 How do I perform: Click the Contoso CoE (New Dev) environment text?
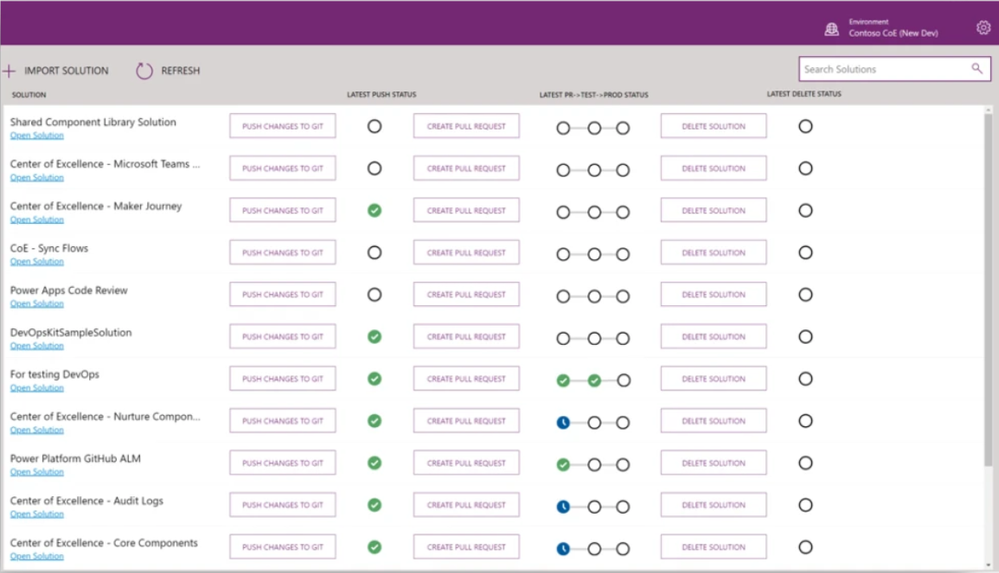[893, 33]
